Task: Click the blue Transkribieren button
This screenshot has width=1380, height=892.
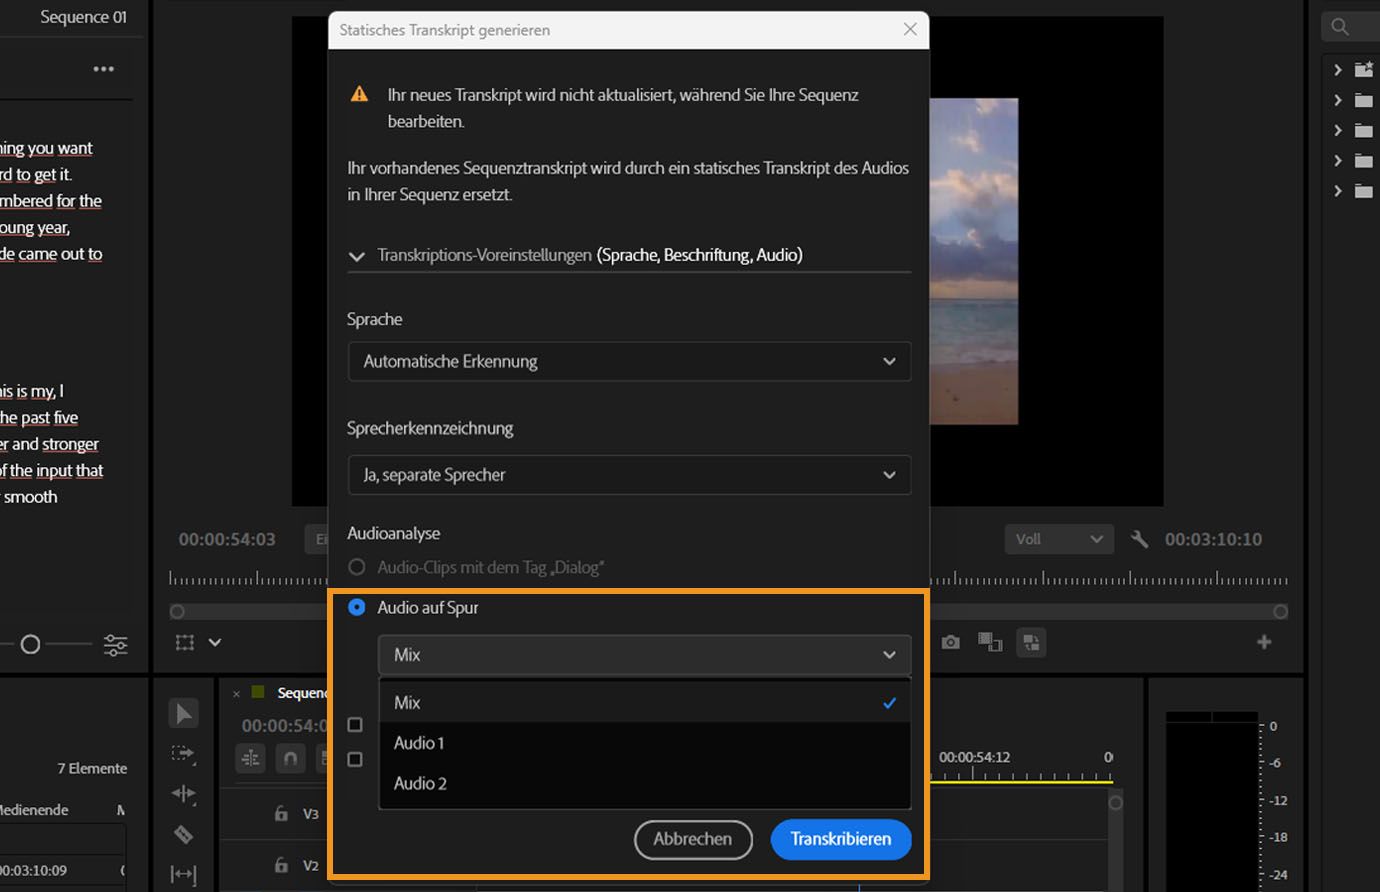Action: tap(840, 839)
